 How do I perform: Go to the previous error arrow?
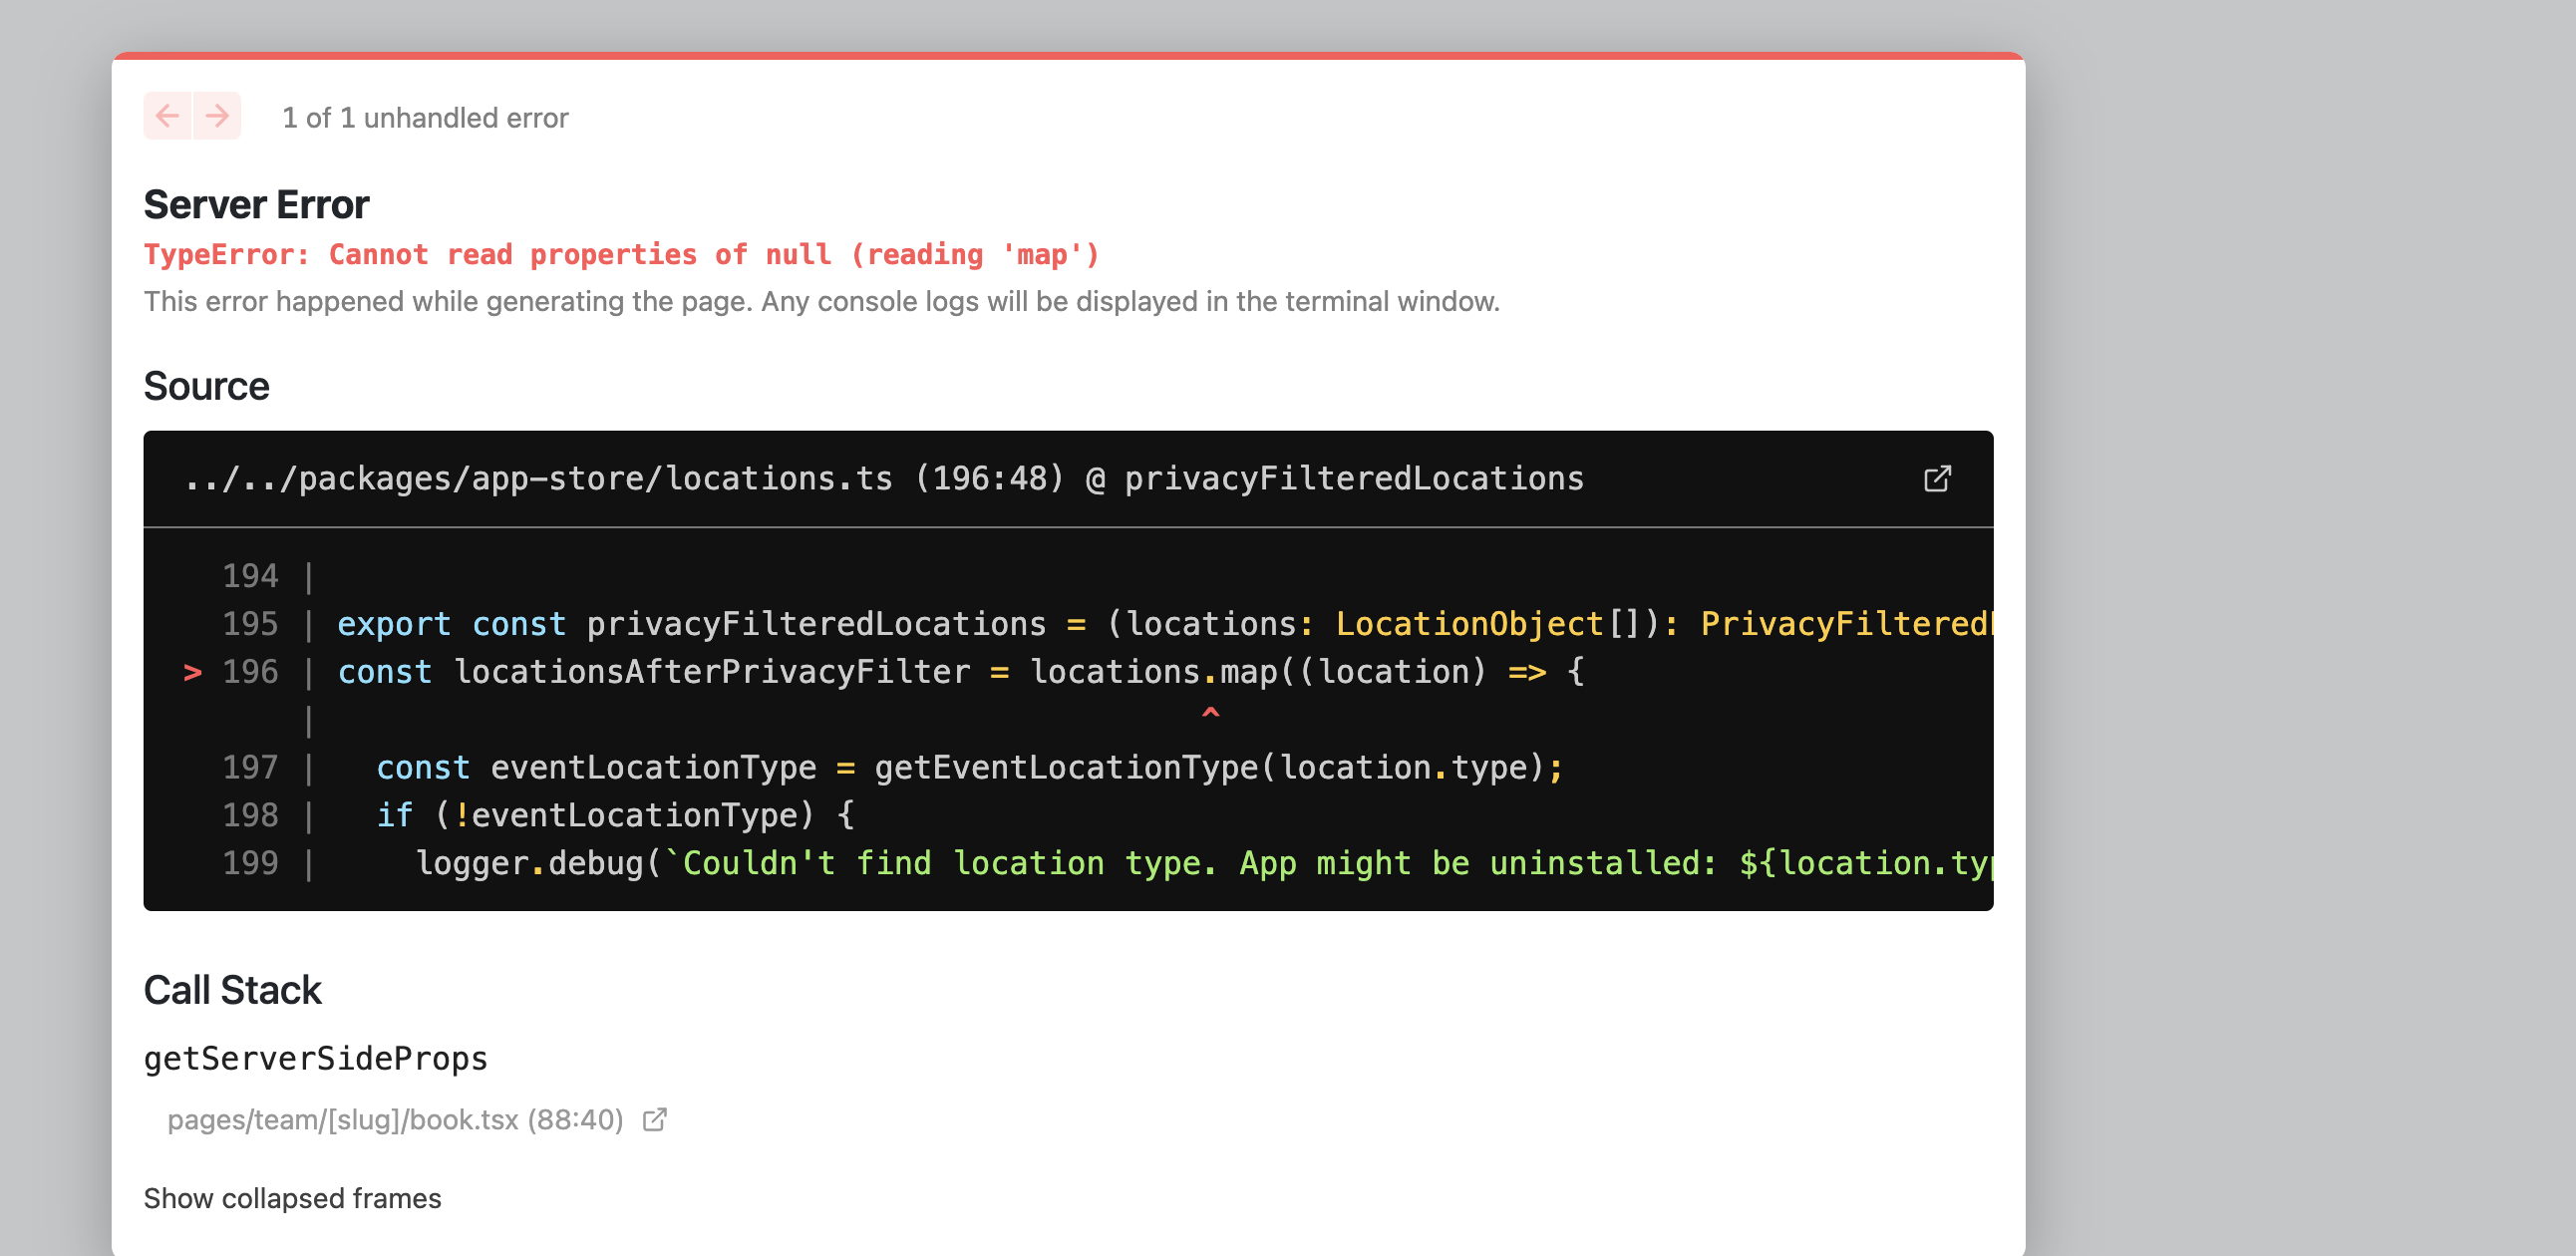[168, 116]
